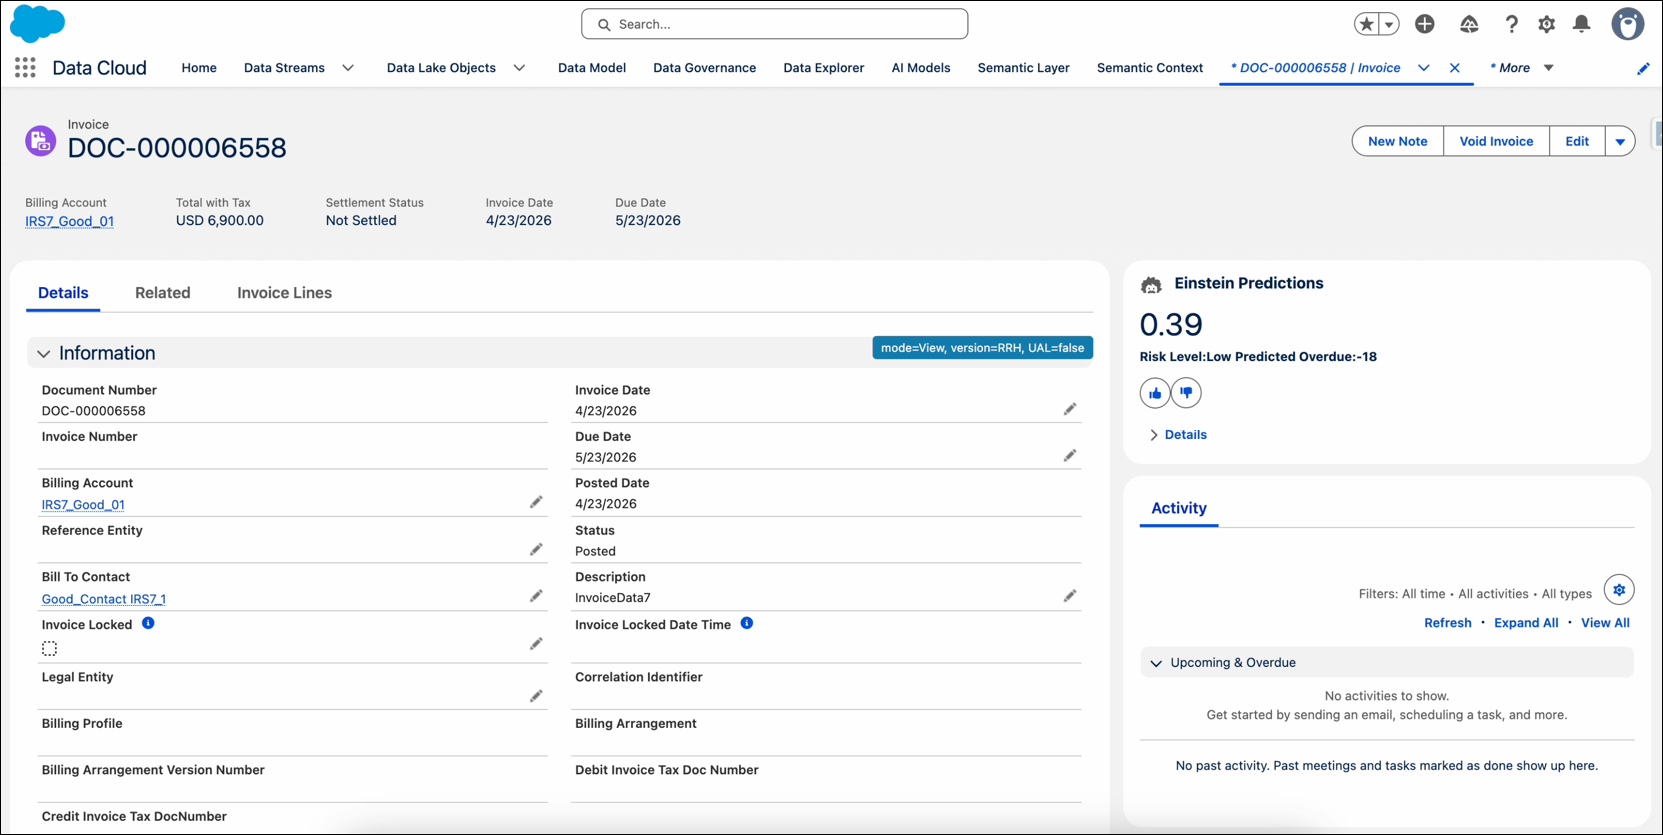Click Refresh in the Activity panel
The height and width of the screenshot is (835, 1663).
pyautogui.click(x=1448, y=623)
